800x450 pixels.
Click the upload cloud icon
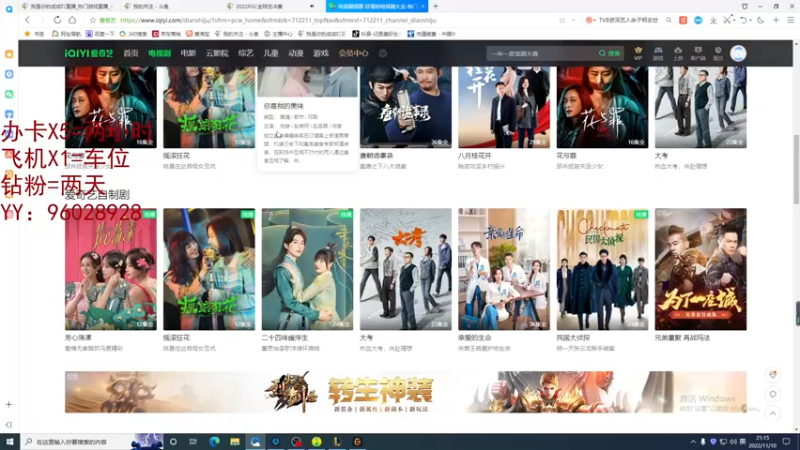coord(678,53)
